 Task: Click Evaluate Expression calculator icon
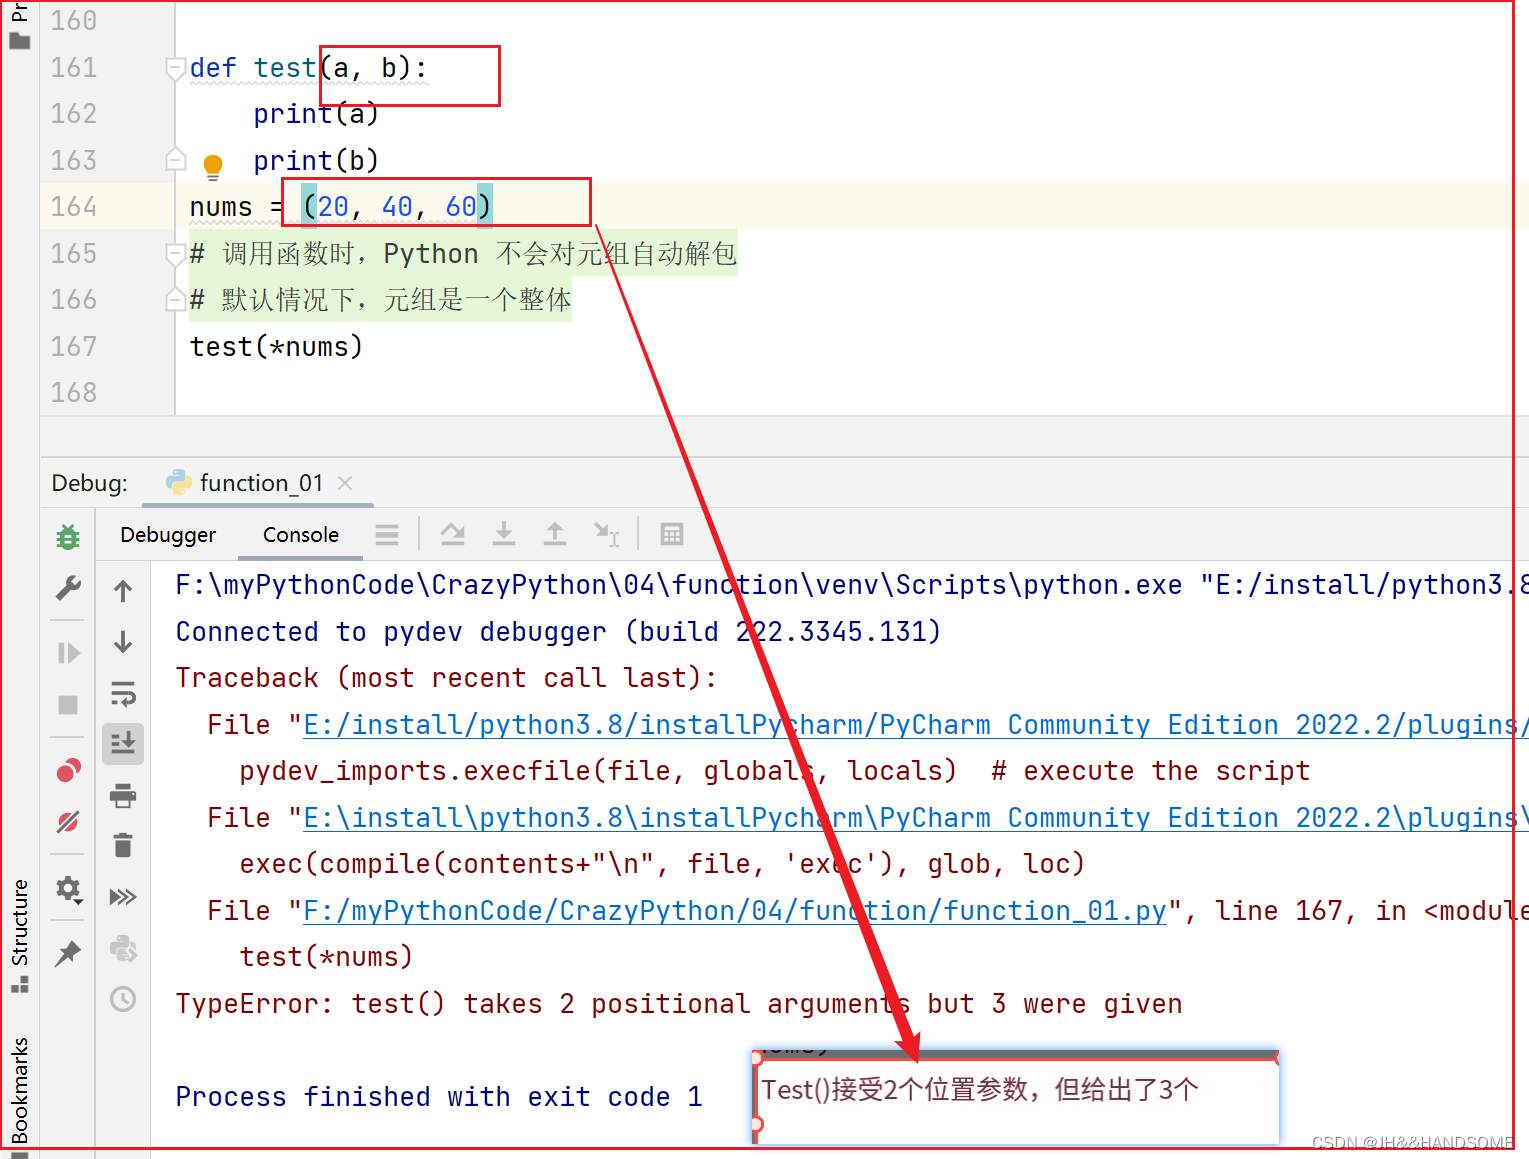[672, 534]
